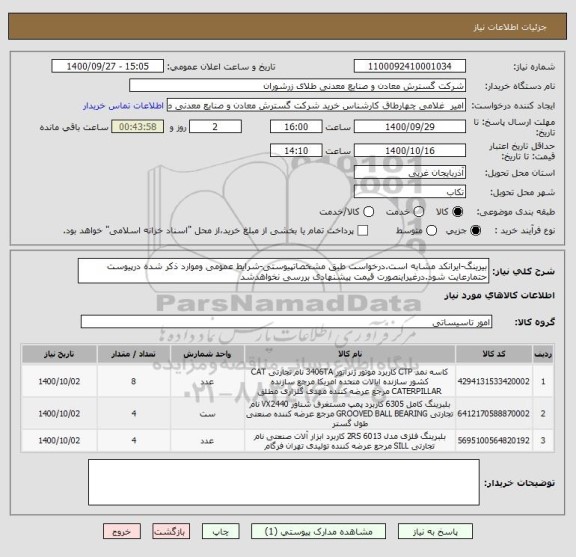Click the واحد شمارش column header
The height and width of the screenshot is (557, 576).
(x=207, y=354)
